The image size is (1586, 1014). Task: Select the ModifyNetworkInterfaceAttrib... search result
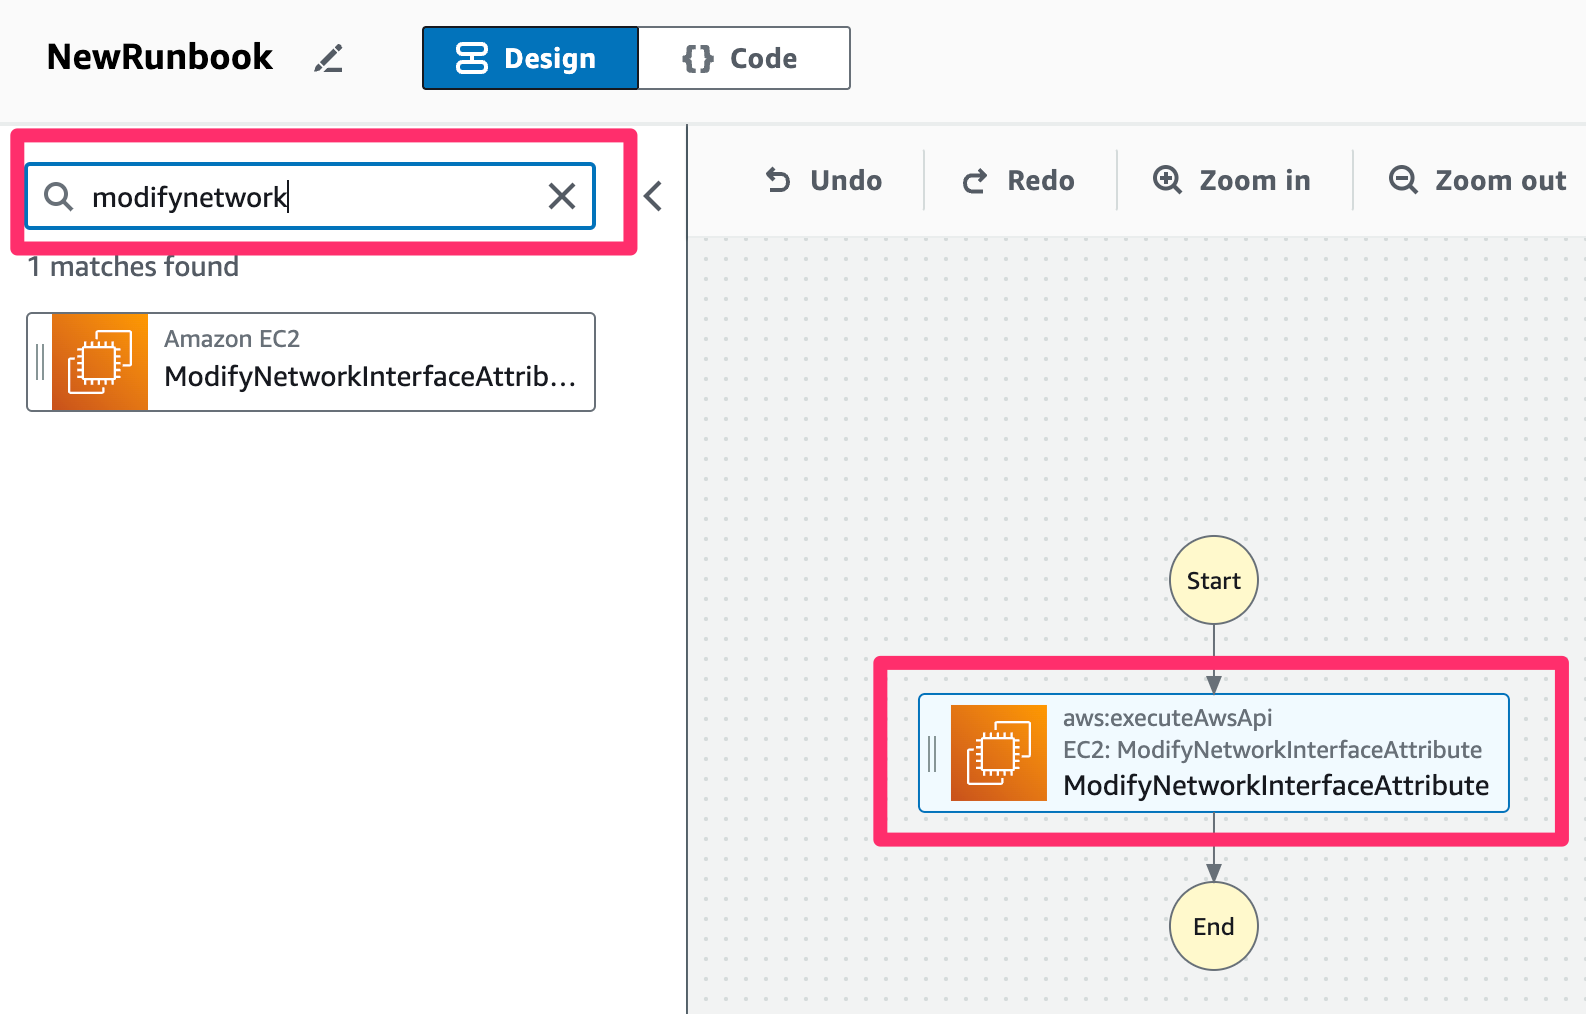pyautogui.click(x=311, y=362)
